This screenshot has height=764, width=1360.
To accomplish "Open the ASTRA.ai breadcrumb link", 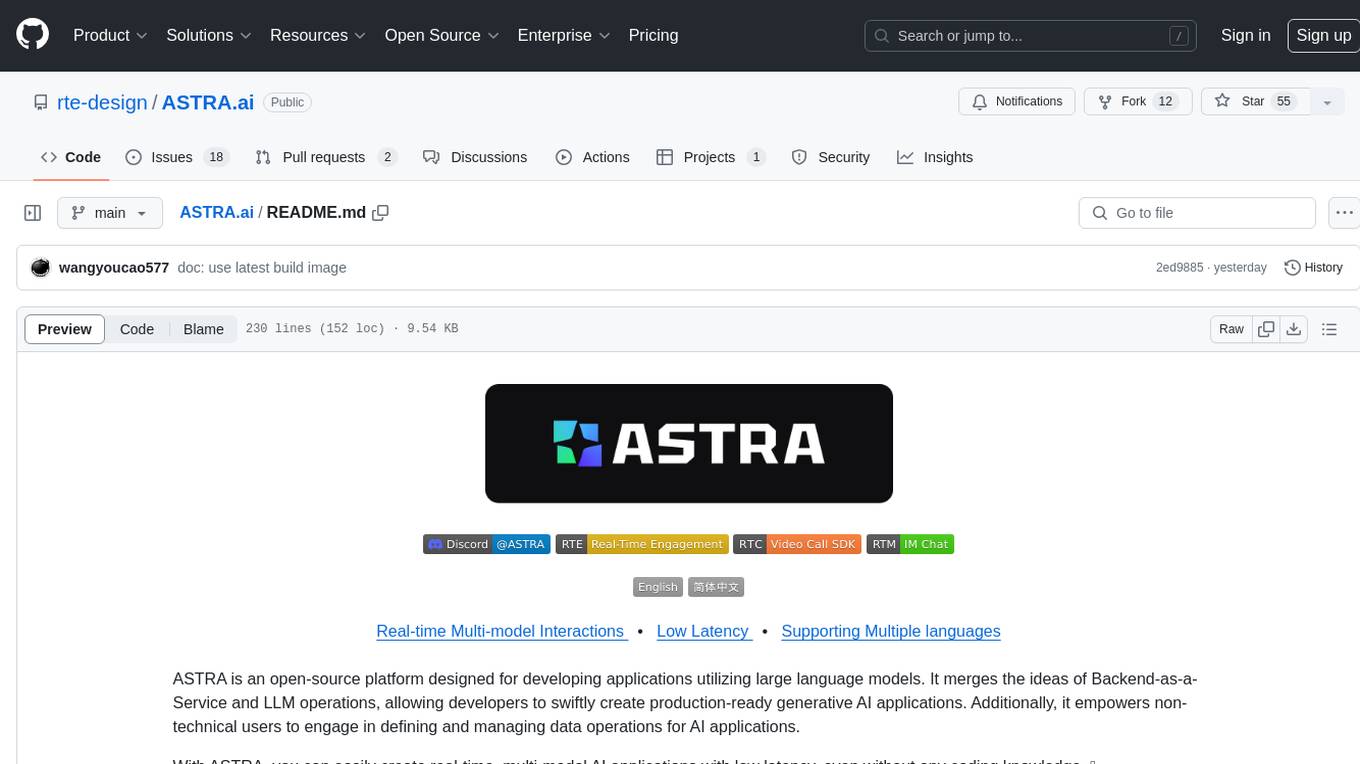I will click(216, 212).
